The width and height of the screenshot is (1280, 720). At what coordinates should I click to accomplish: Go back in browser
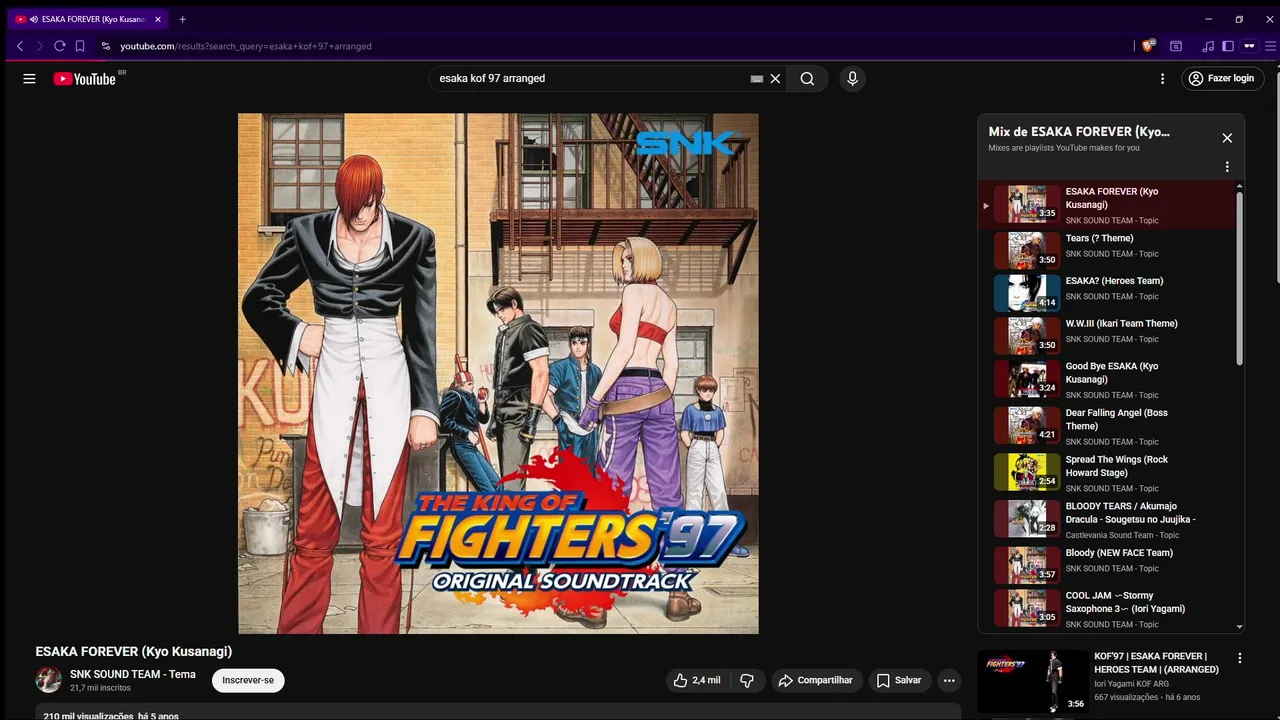20,46
